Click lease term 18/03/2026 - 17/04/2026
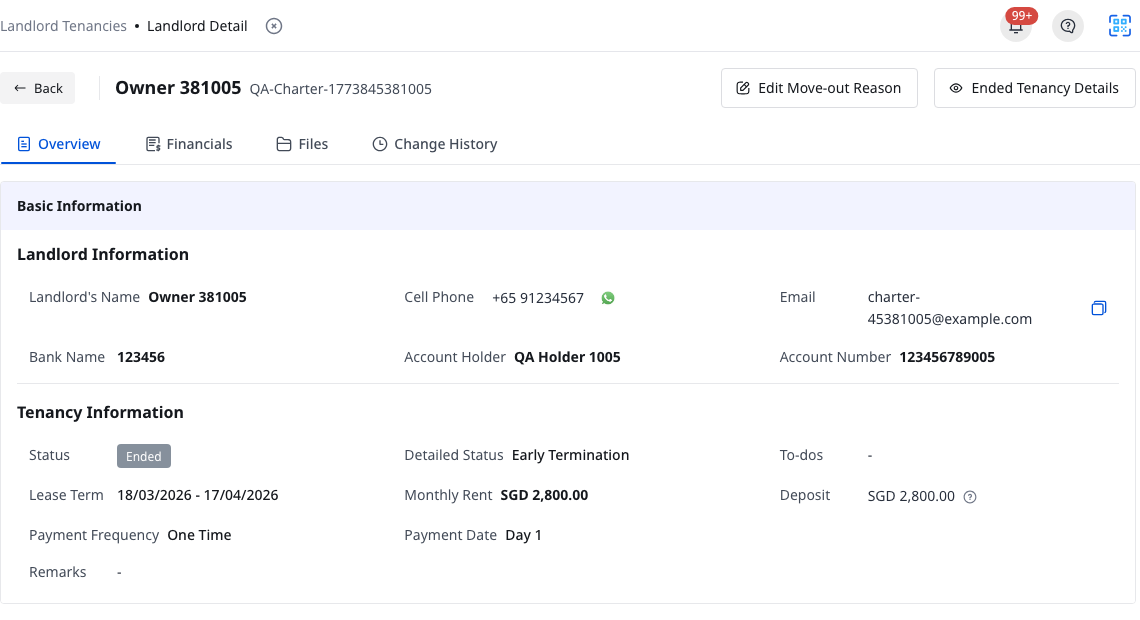Screen dimensions: 1140x620 coord(198,495)
